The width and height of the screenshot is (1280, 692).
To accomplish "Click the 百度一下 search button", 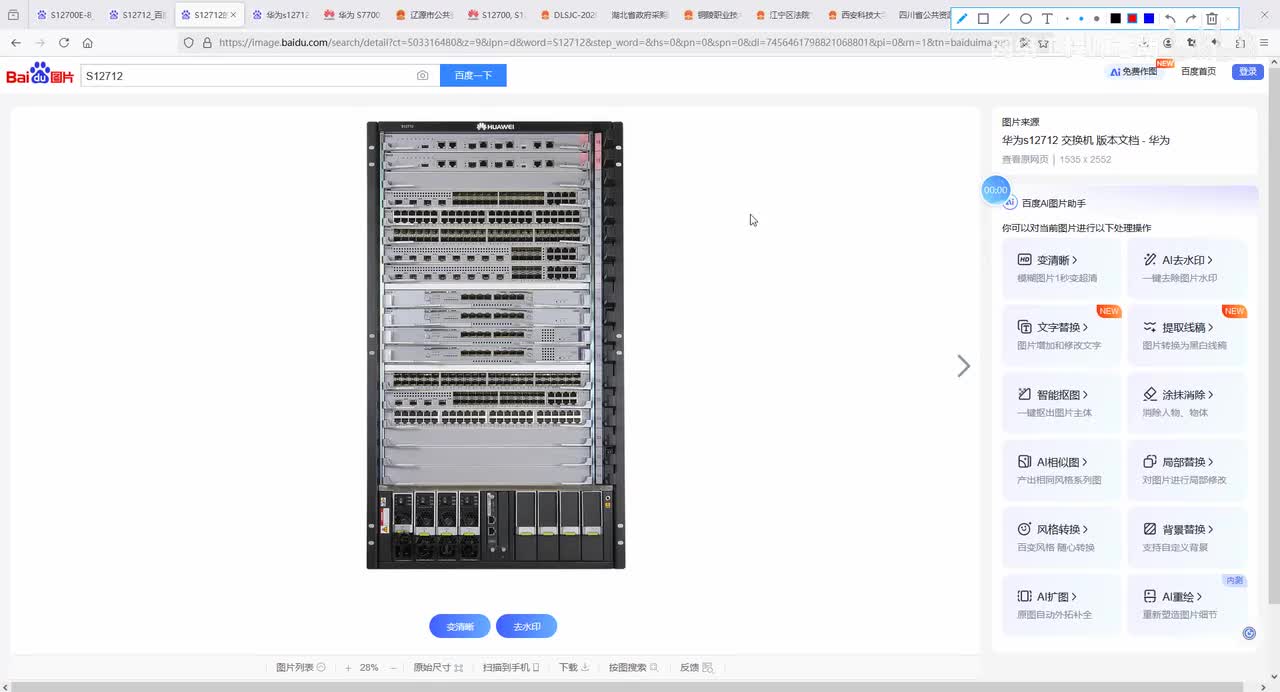I will tap(473, 75).
